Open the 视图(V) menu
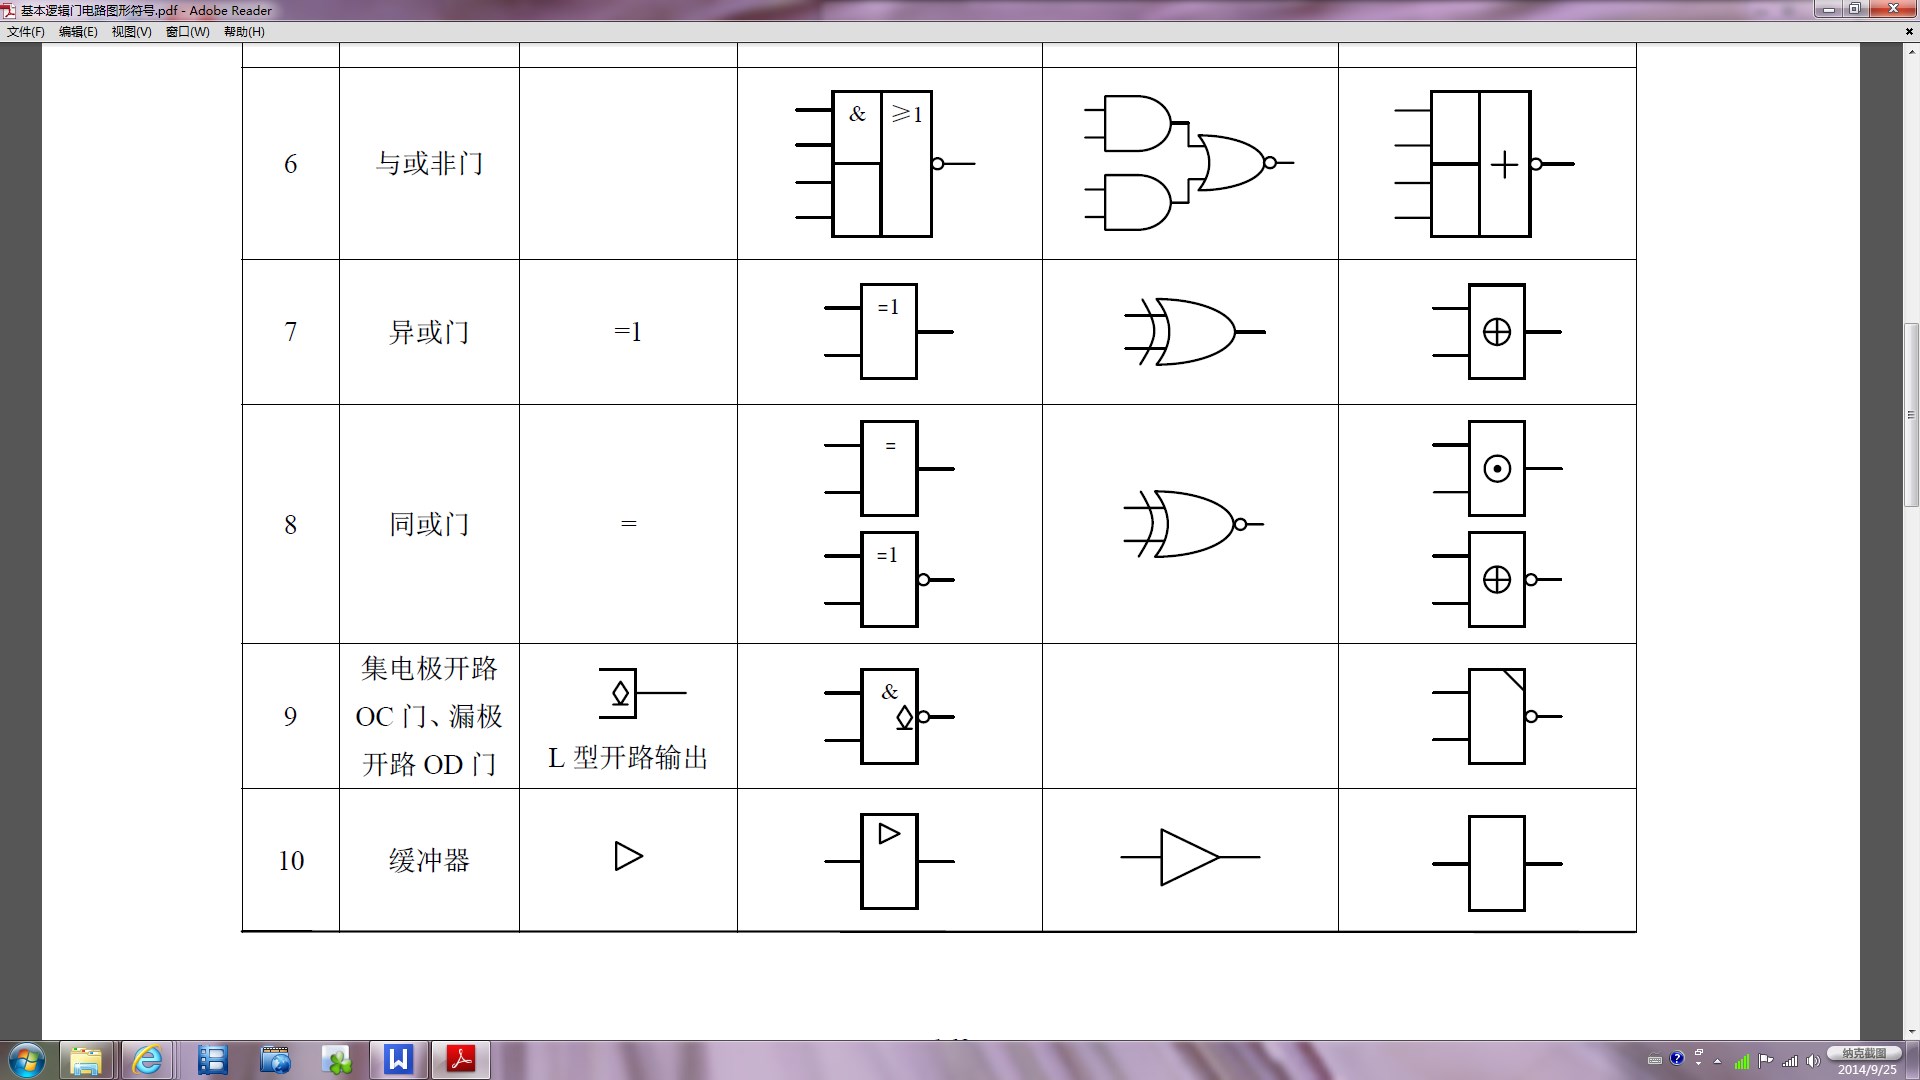Image resolution: width=1920 pixels, height=1080 pixels. 131,32
